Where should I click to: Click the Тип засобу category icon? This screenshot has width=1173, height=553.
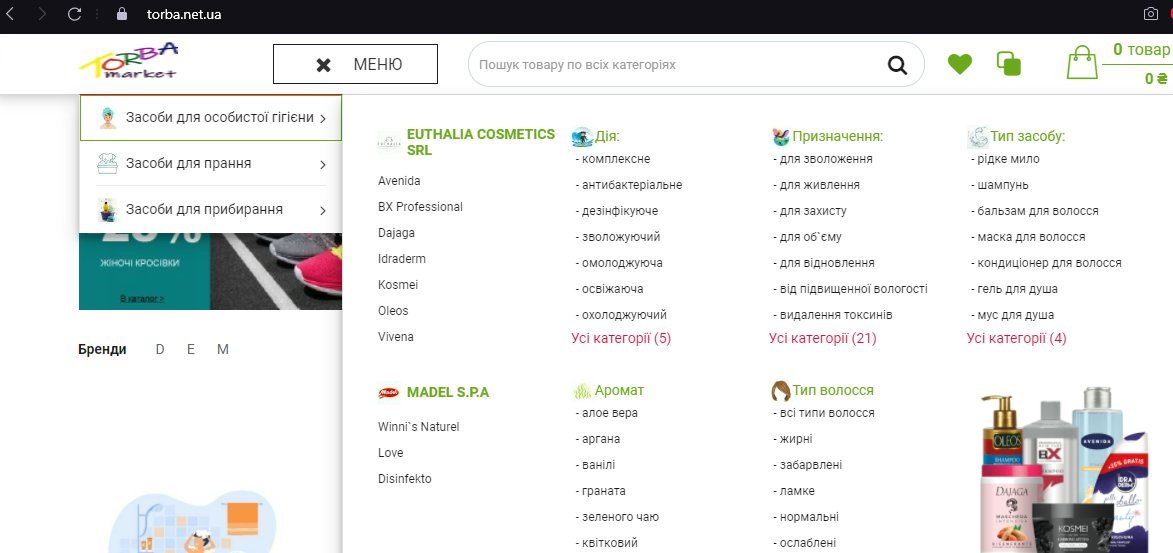coord(978,137)
